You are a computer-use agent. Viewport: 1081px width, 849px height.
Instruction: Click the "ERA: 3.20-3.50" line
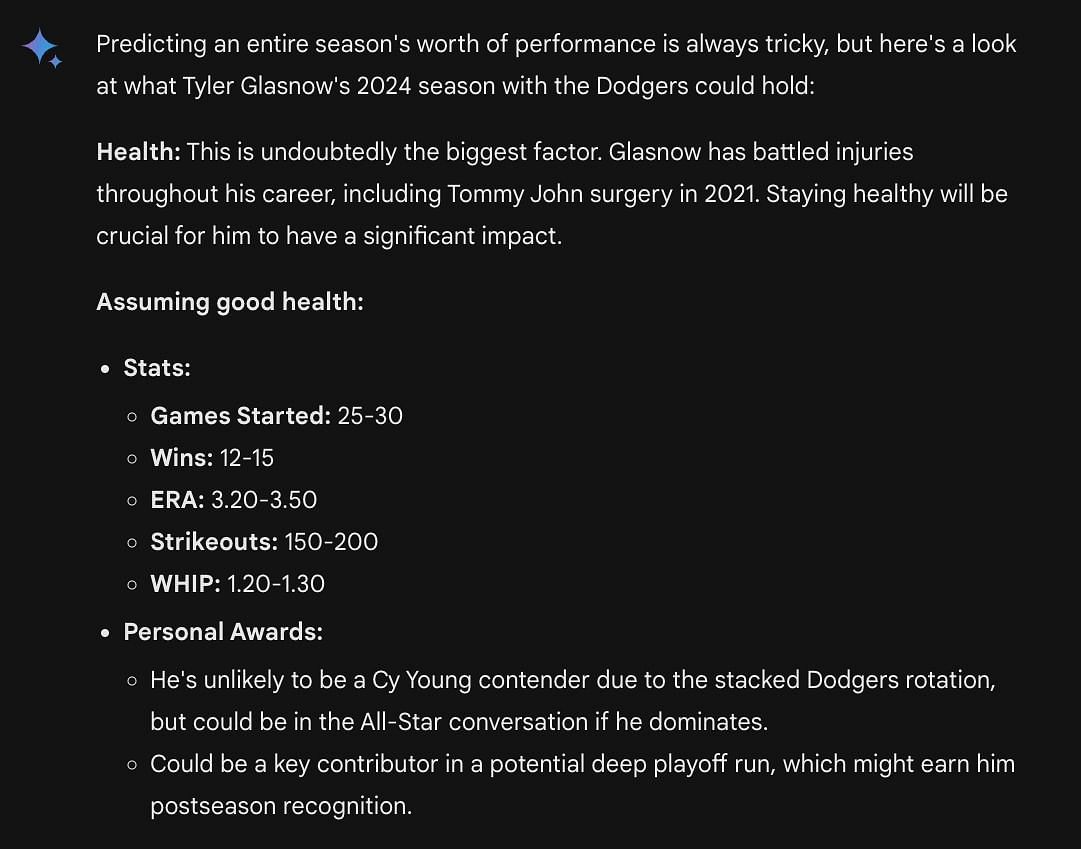(x=234, y=500)
